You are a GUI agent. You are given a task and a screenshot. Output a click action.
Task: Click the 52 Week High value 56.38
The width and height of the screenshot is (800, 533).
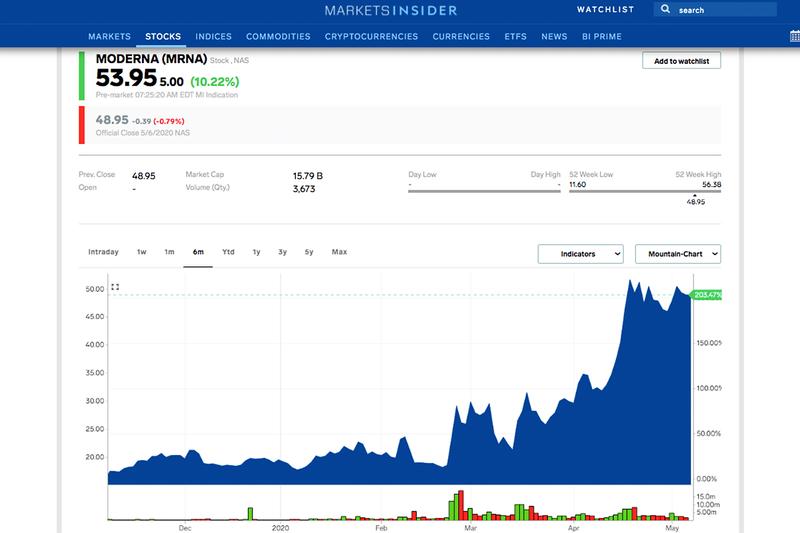[x=711, y=185]
